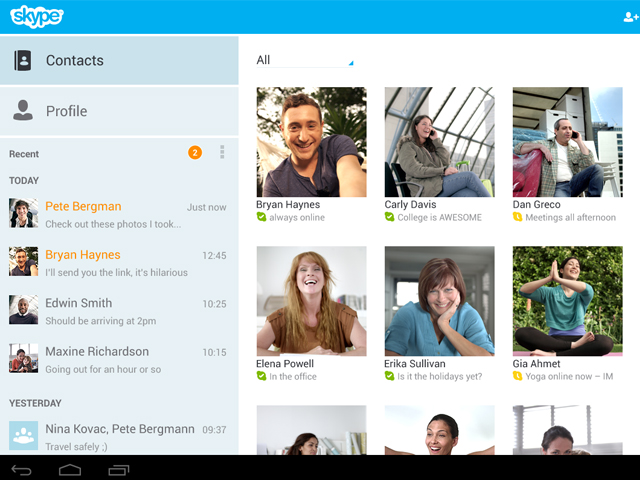Click the 'Gia Ahmet' name label
This screenshot has width=640, height=480.
tap(536, 363)
